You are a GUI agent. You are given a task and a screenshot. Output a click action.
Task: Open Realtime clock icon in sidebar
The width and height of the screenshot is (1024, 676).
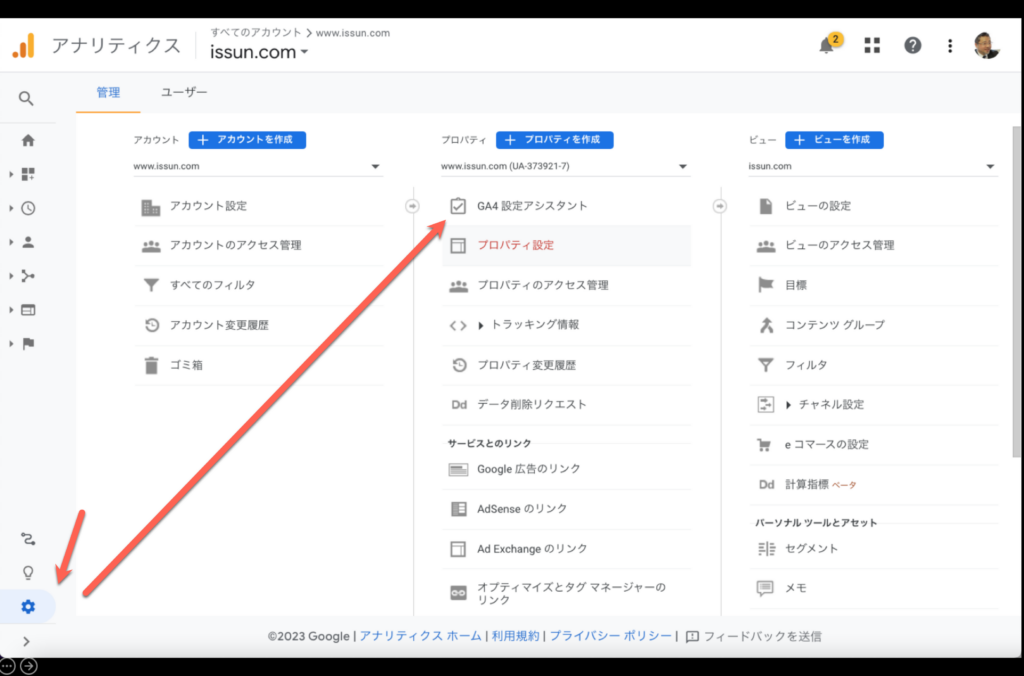[28, 208]
